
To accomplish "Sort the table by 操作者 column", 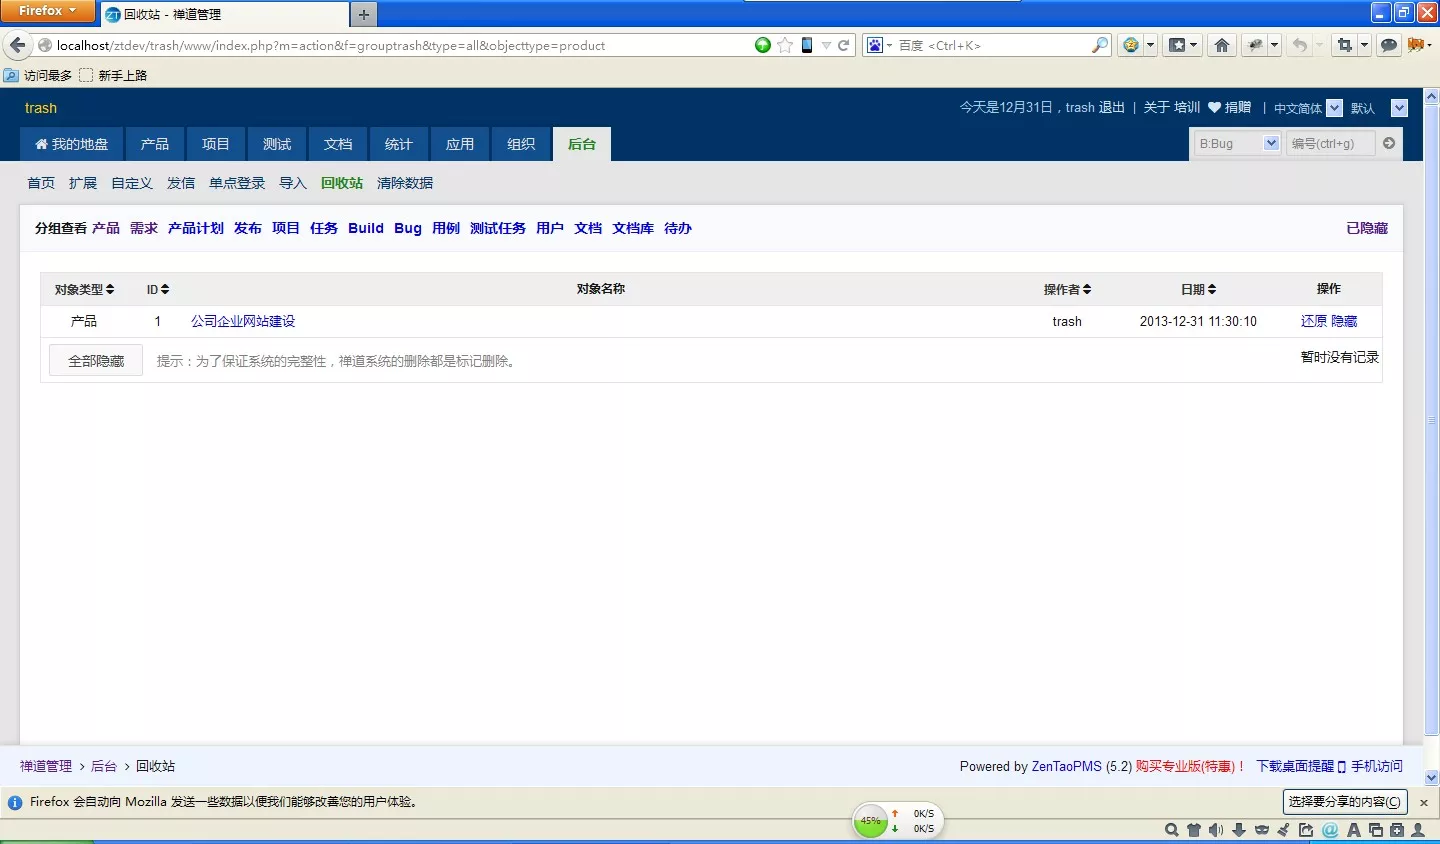I will (1067, 289).
